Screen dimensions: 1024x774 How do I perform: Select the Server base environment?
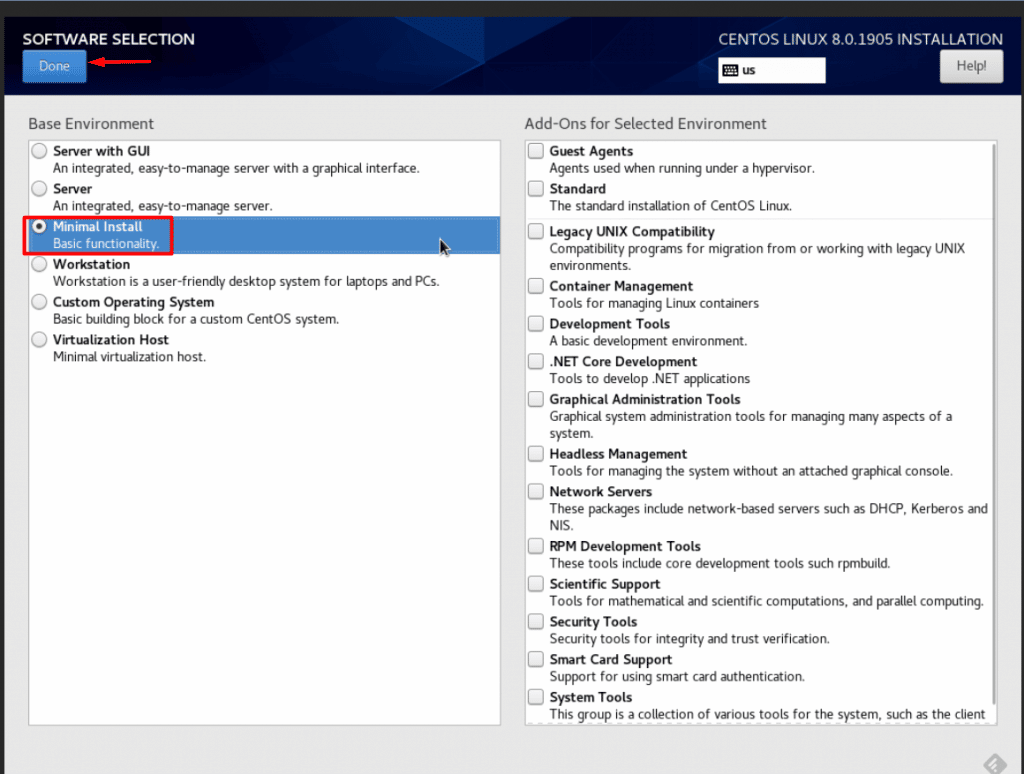[39, 189]
